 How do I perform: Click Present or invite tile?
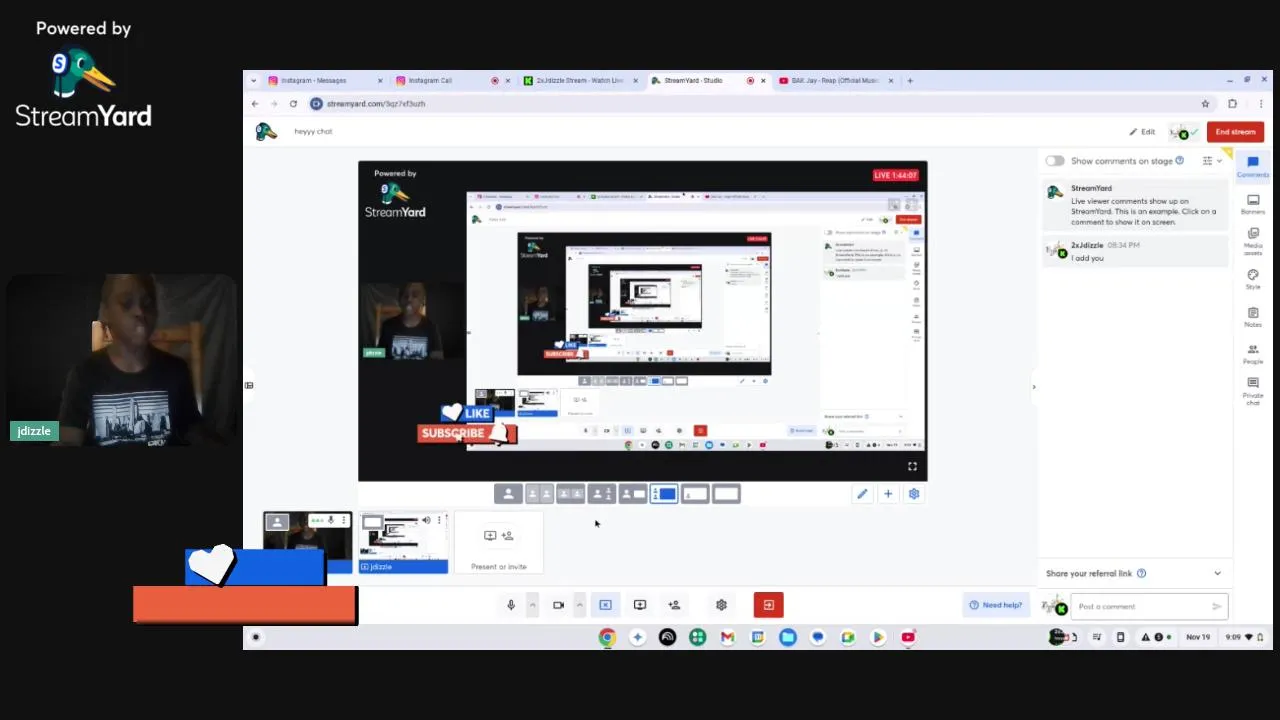point(498,542)
